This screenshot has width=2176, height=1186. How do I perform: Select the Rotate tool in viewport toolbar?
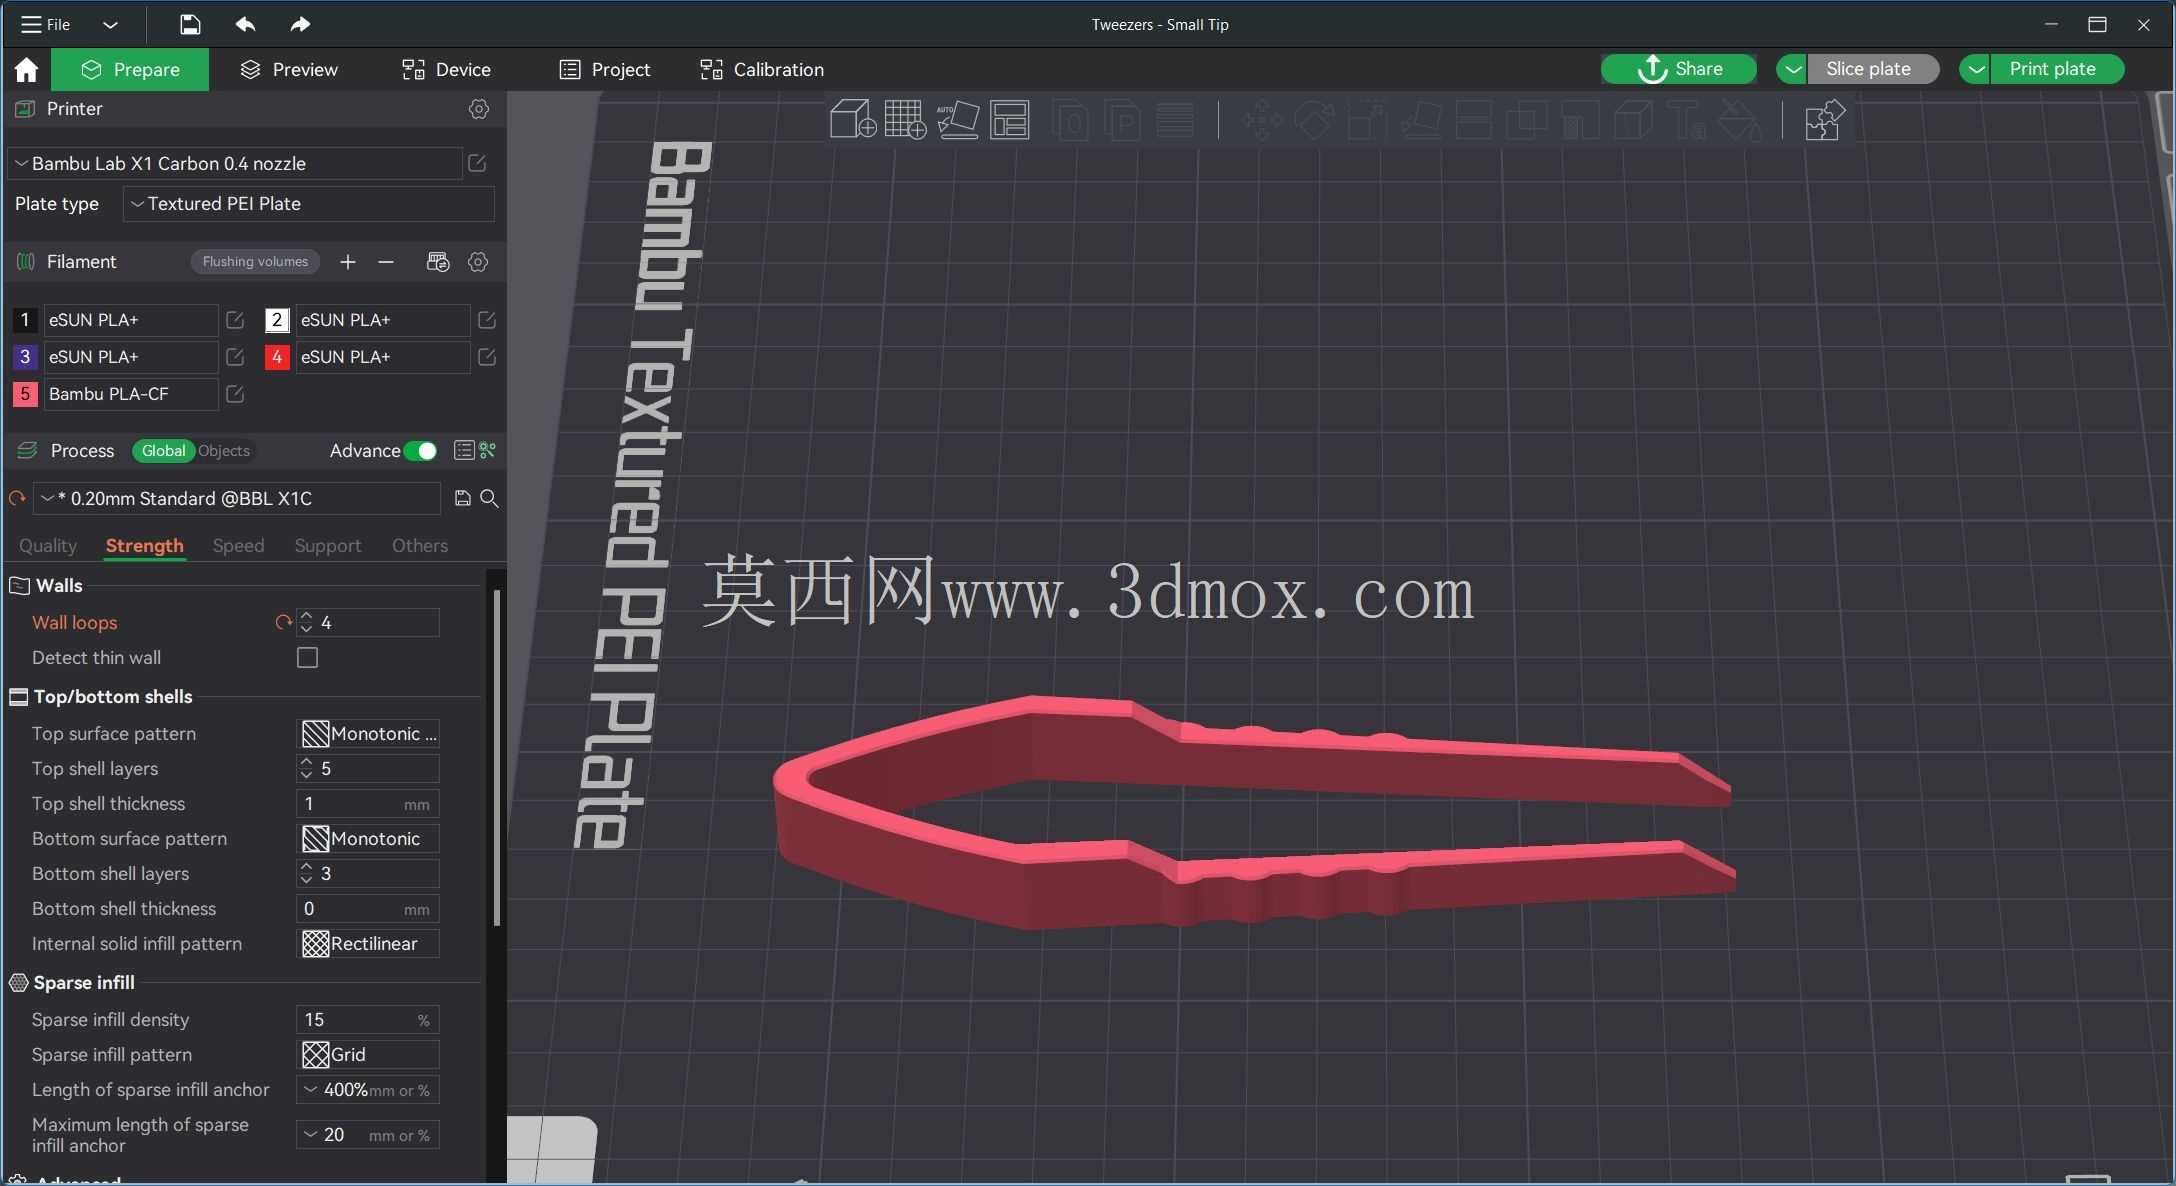tap(1314, 120)
